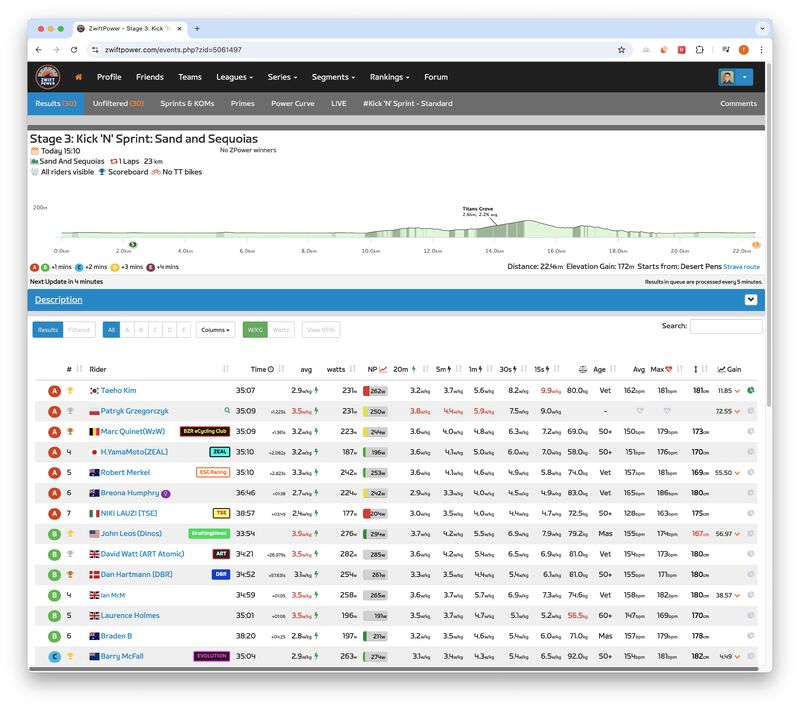Filter results to category B only

click(140, 329)
